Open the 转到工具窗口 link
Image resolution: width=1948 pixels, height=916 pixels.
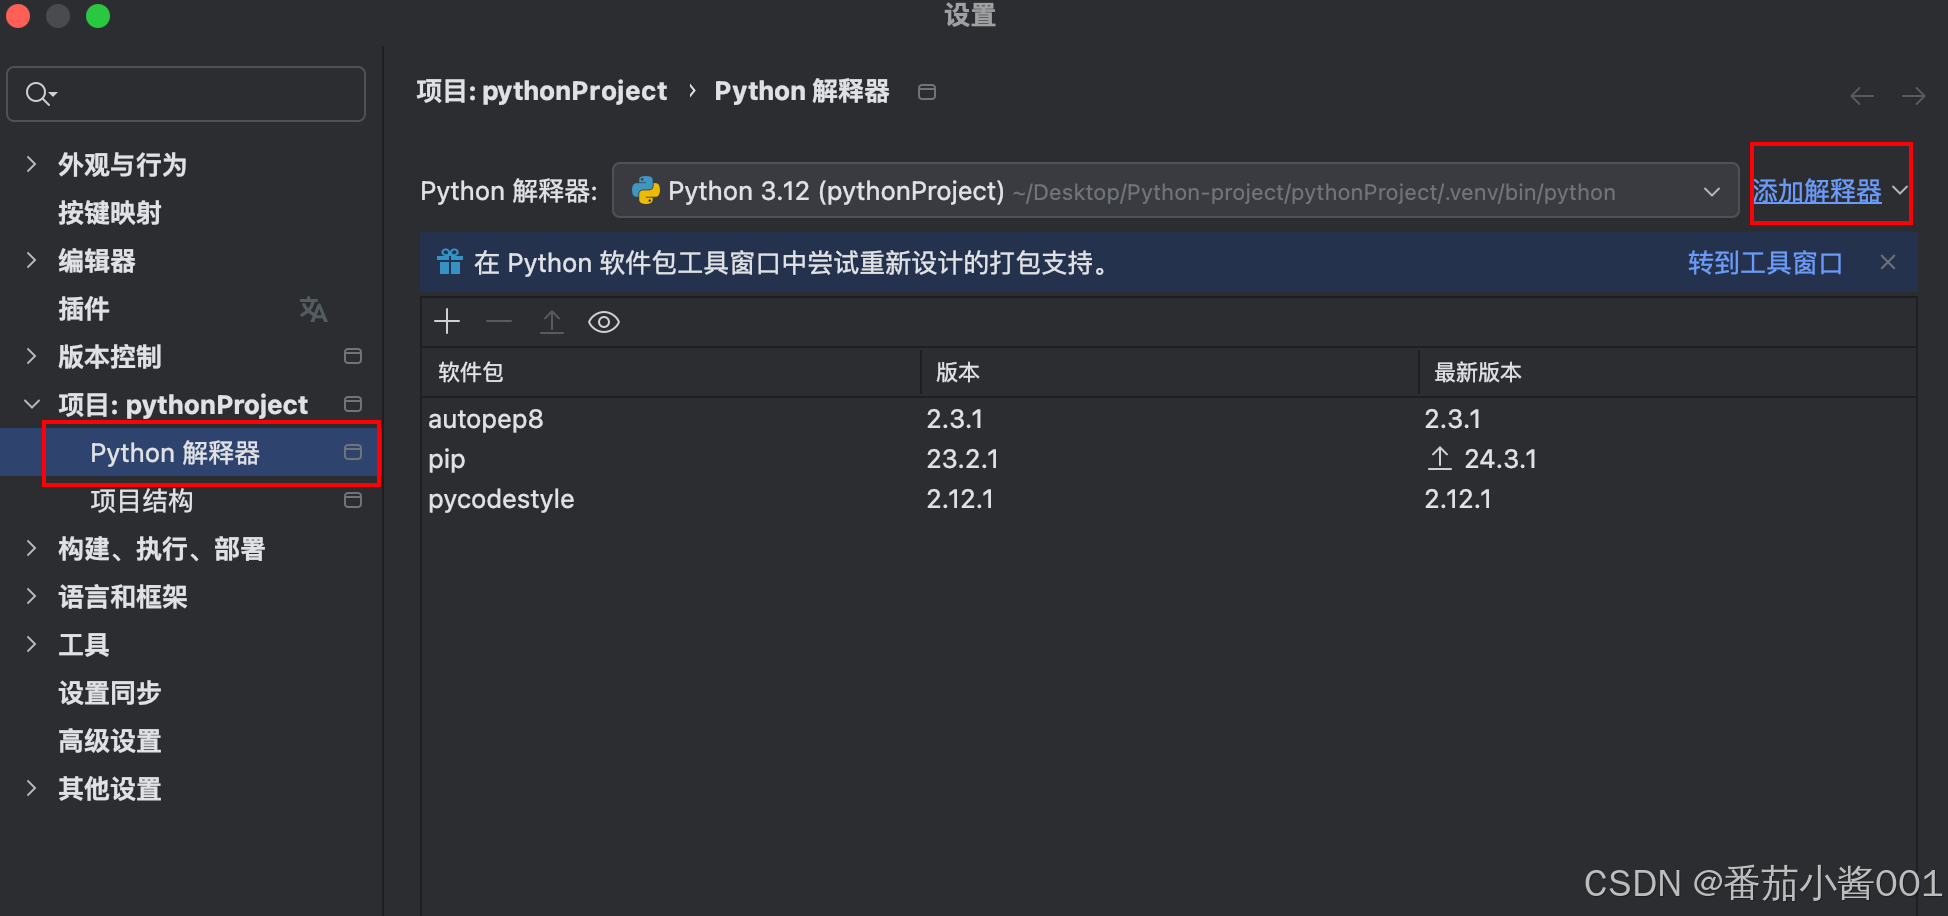click(1764, 263)
